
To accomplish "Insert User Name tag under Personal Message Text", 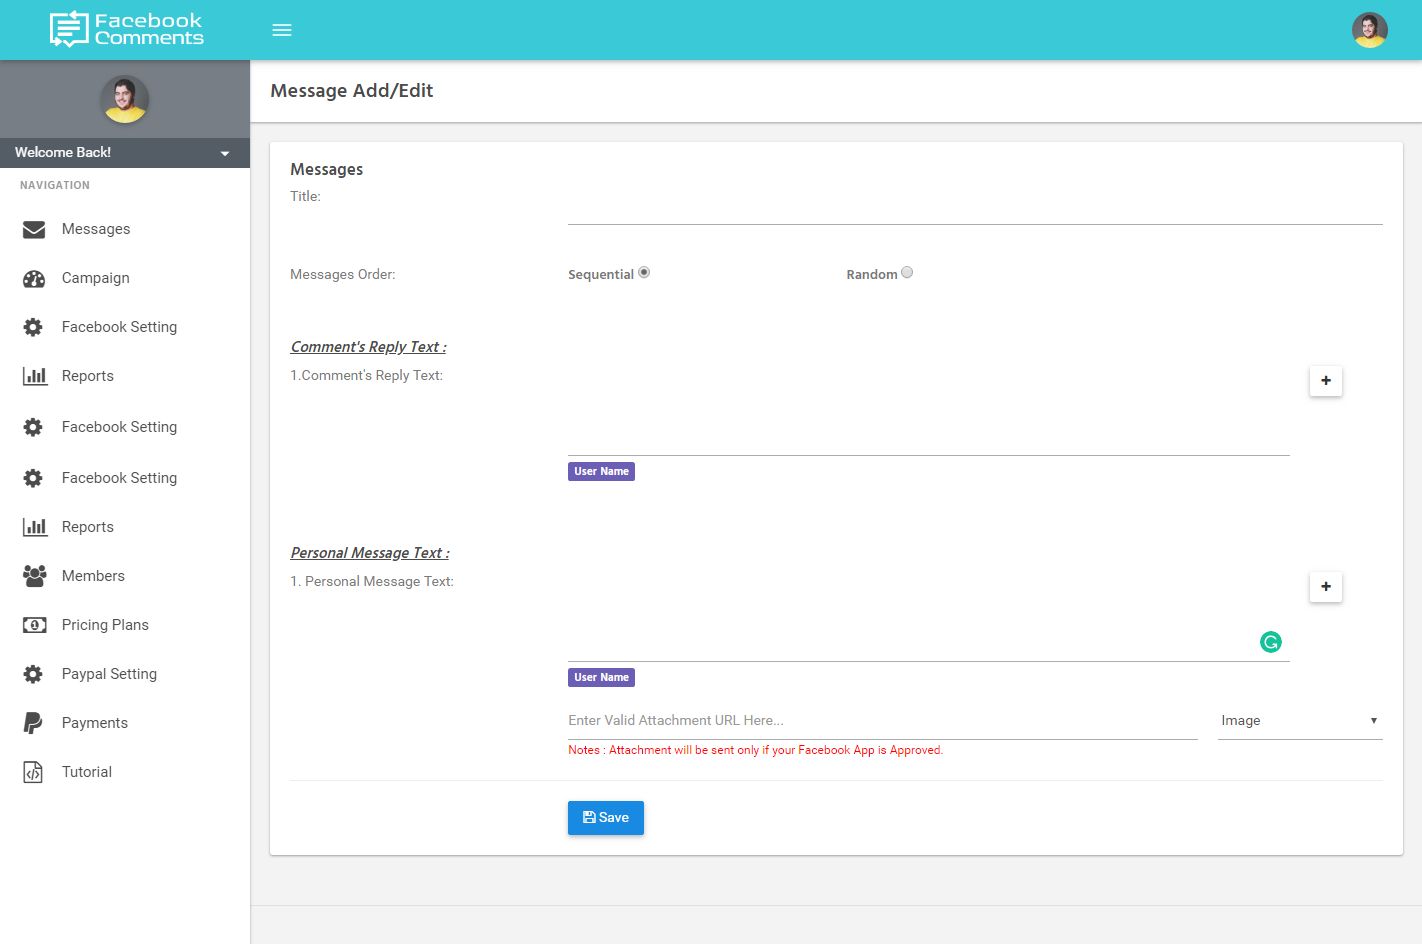I will 601,677.
